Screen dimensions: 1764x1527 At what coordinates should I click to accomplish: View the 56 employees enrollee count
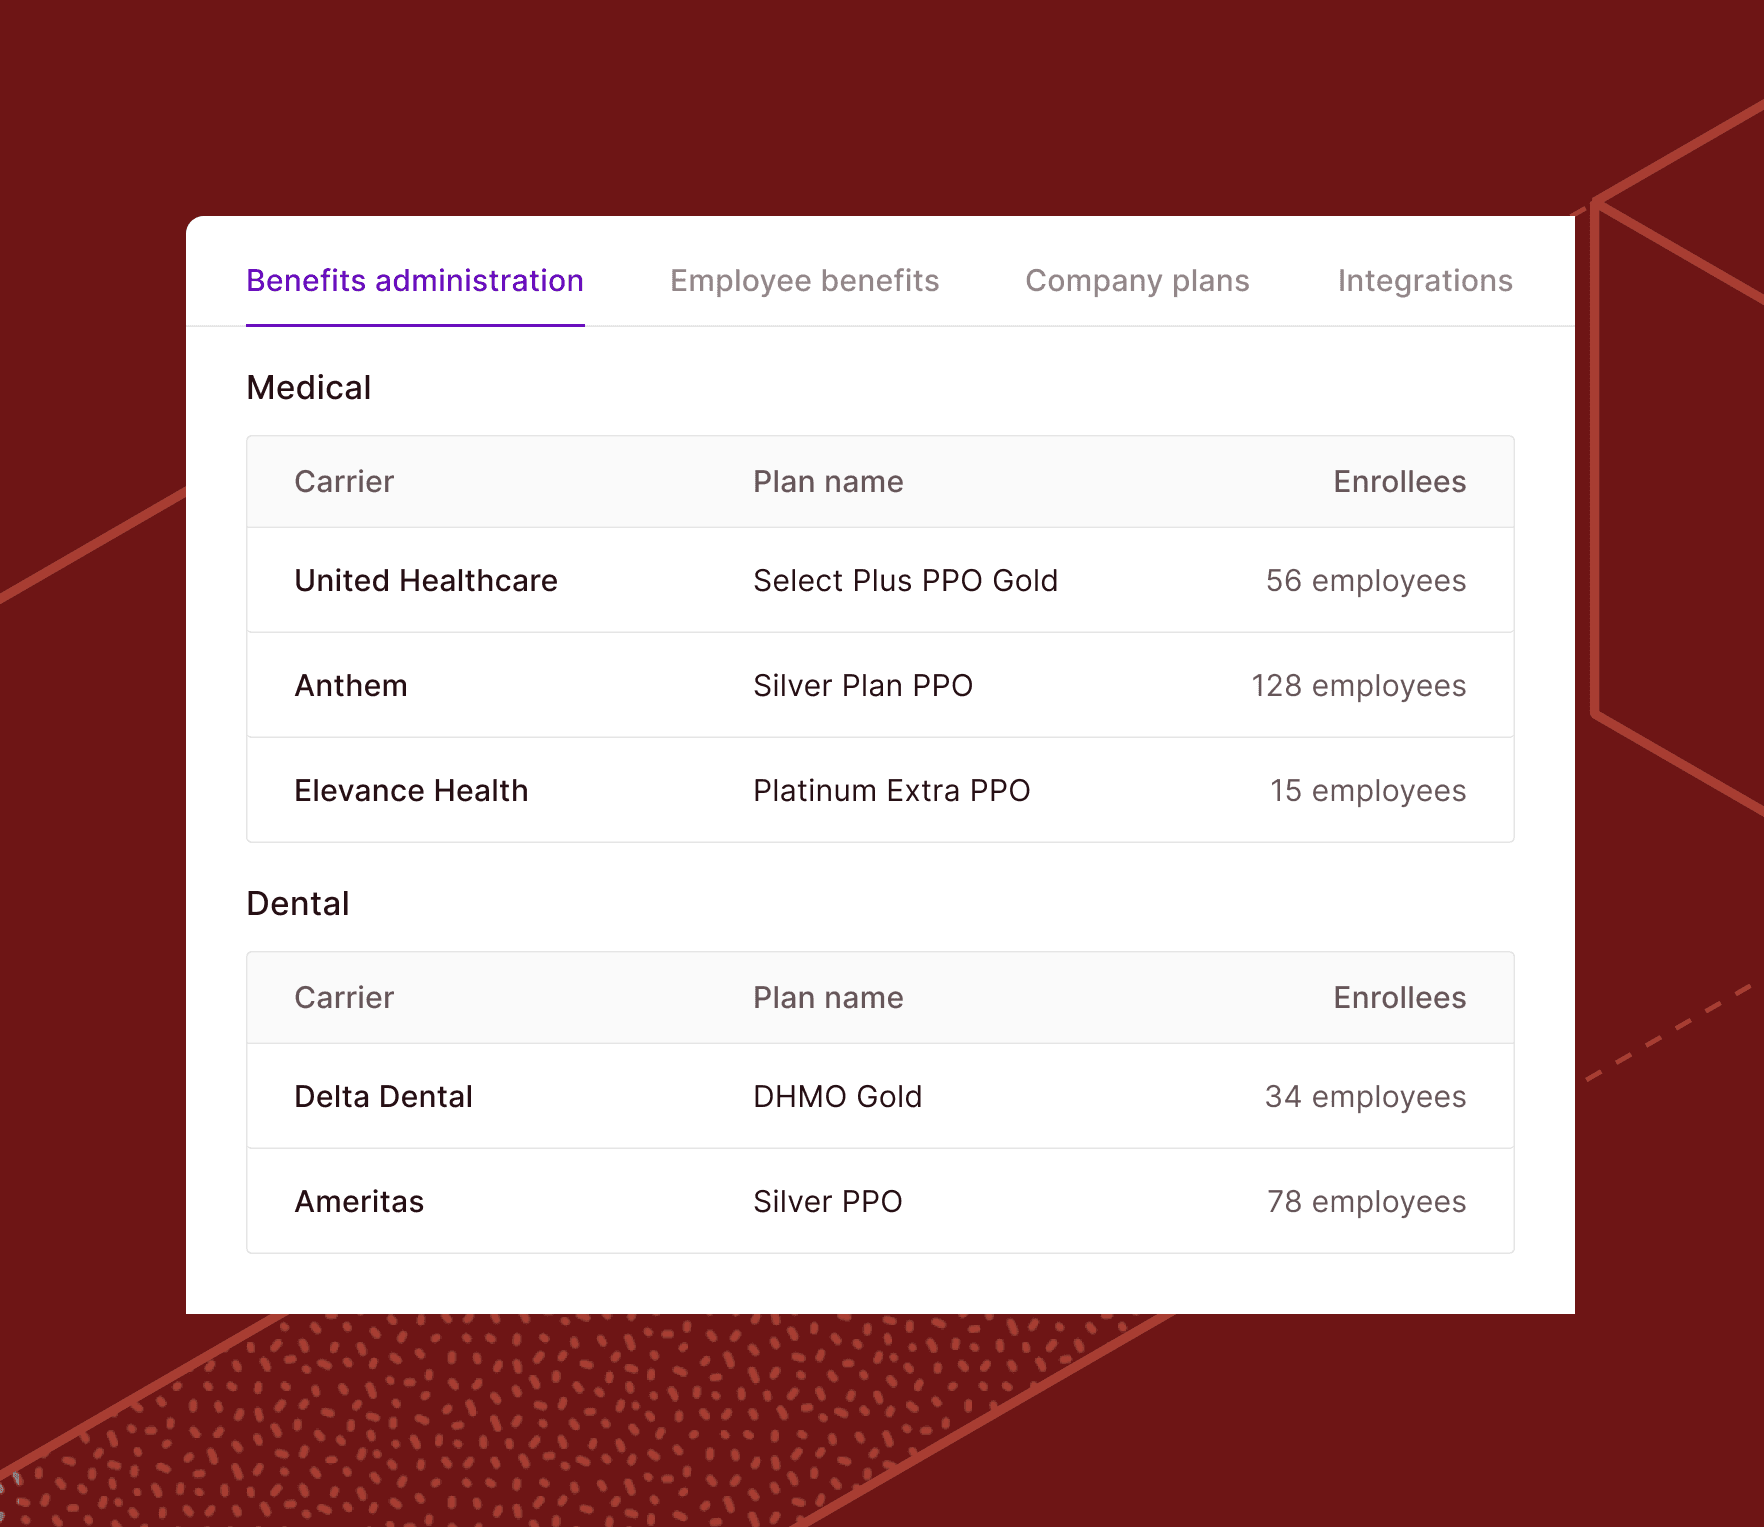1365,581
